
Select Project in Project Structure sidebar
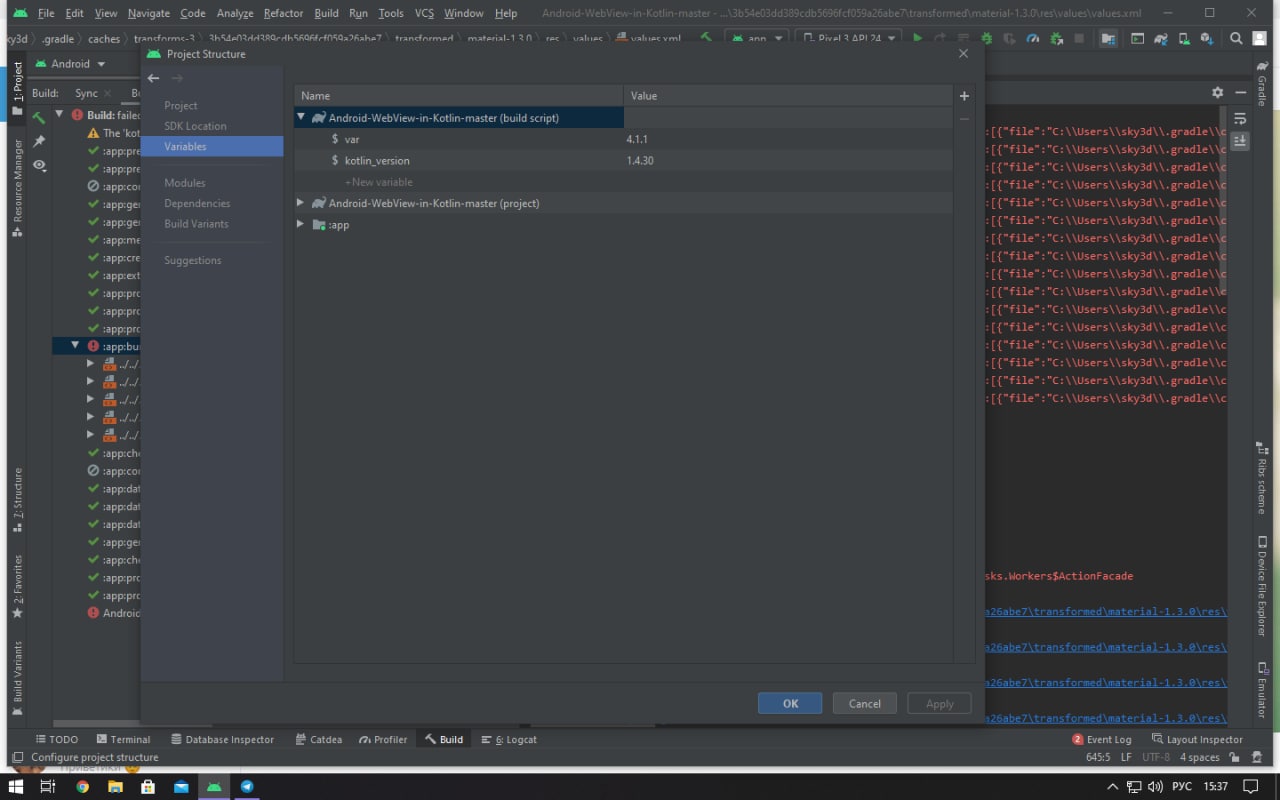coord(181,105)
